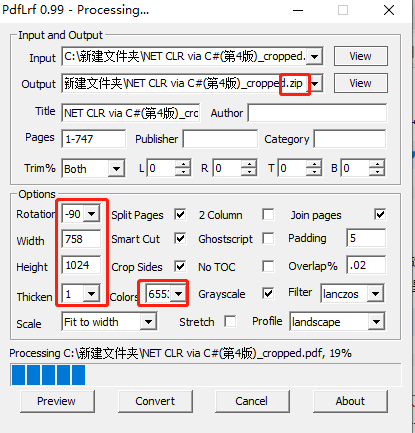Click the Title text field
The height and width of the screenshot is (433, 415).
click(x=131, y=113)
